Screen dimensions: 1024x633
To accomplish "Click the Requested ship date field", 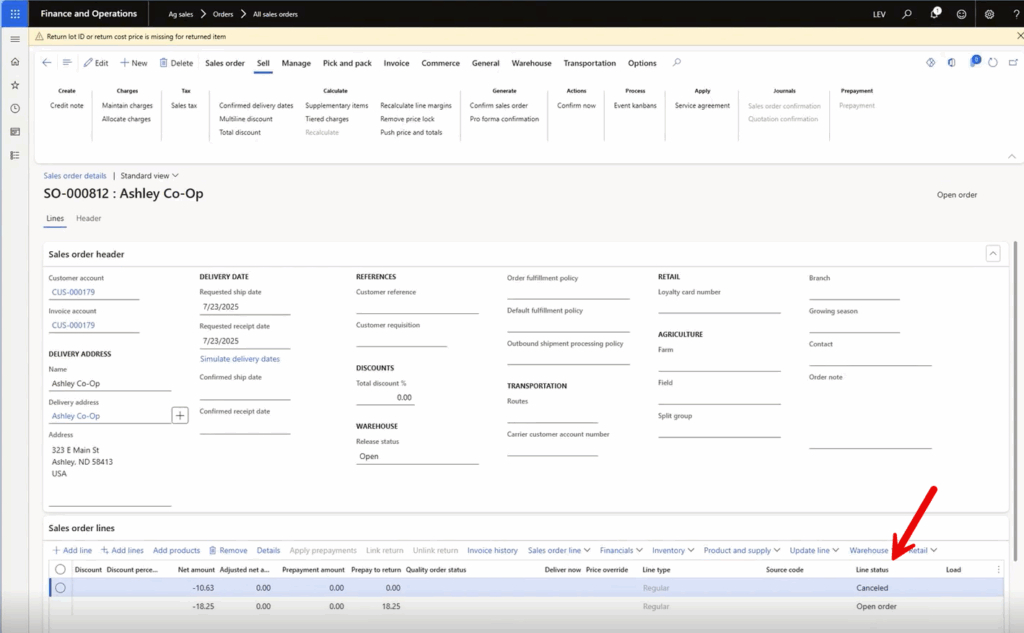I will point(245,307).
